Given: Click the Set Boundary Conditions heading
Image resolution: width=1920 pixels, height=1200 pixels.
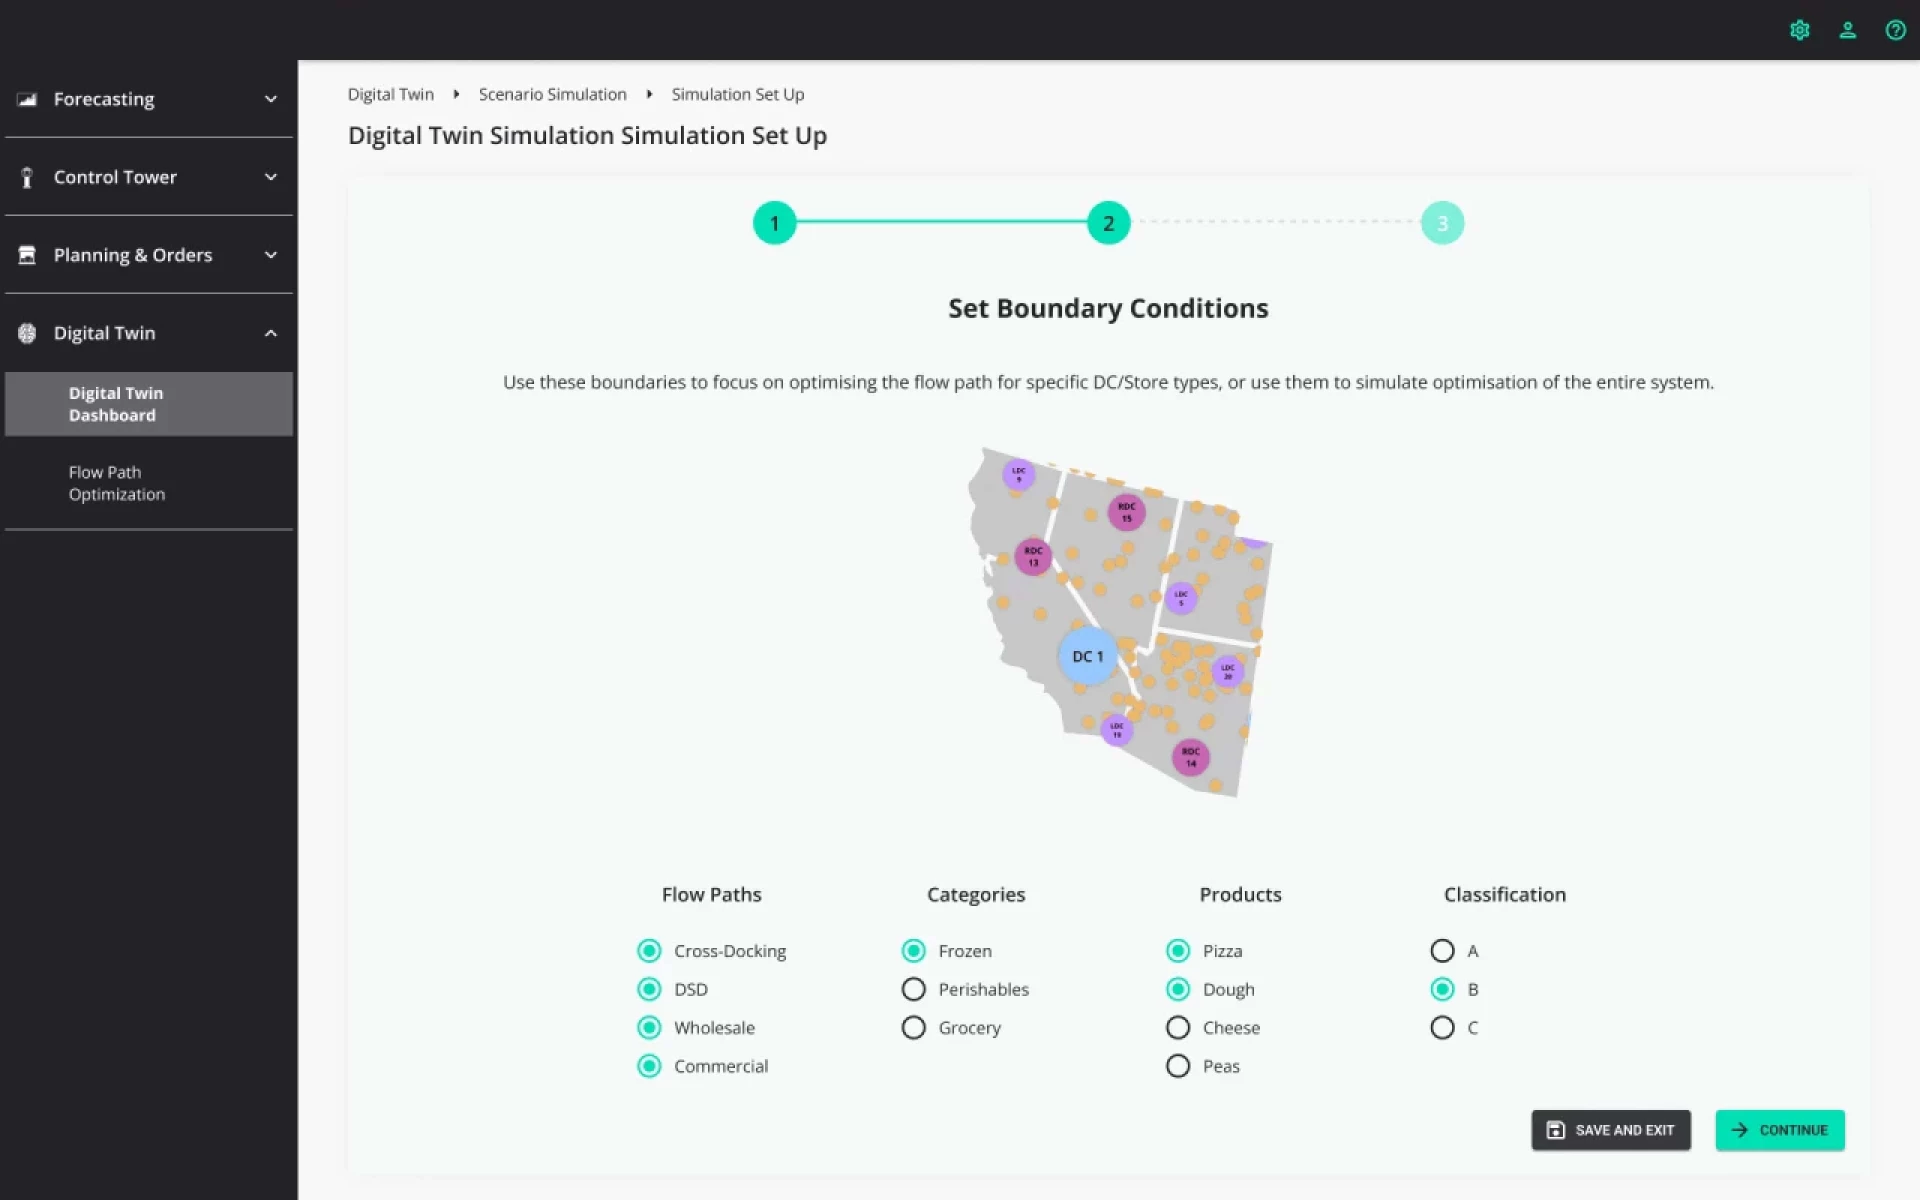Looking at the screenshot, I should tap(1108, 308).
